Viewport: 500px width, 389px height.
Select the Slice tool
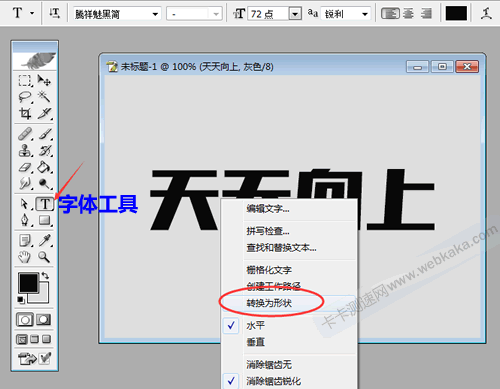(44, 113)
